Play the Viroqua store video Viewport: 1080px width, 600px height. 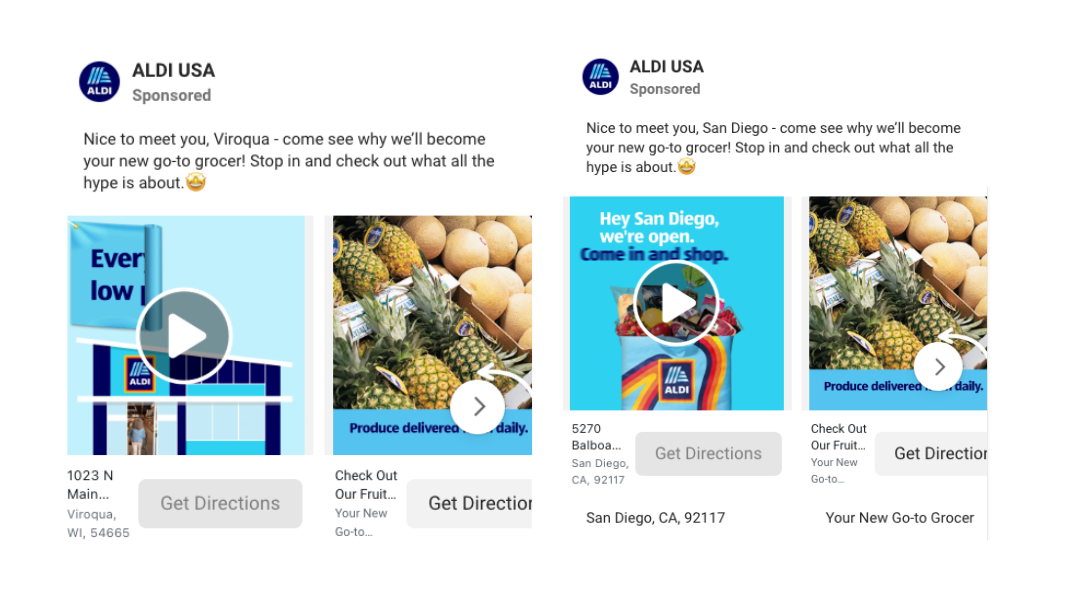(184, 335)
